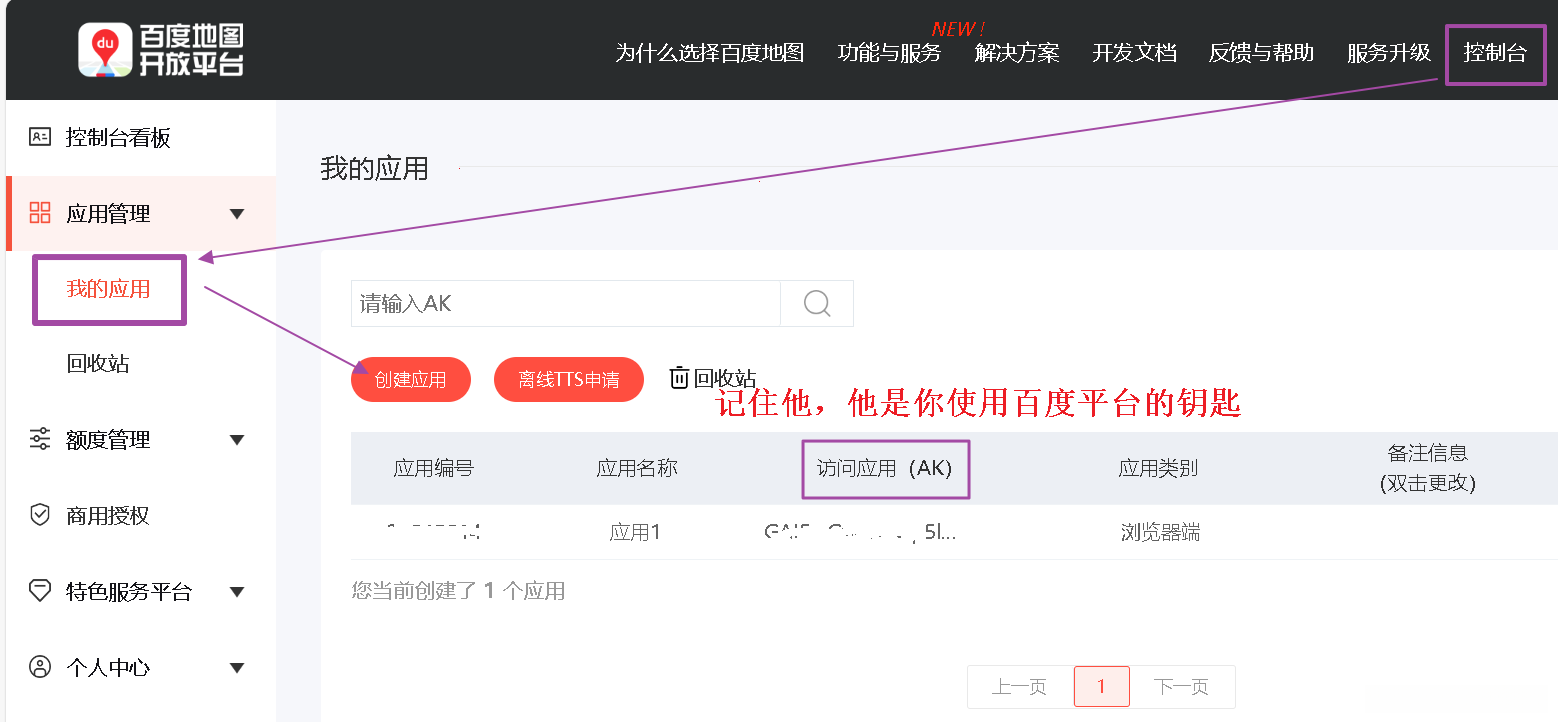Image resolution: width=1558 pixels, height=722 pixels.
Task: Click the 创建应用 button
Action: tap(411, 379)
